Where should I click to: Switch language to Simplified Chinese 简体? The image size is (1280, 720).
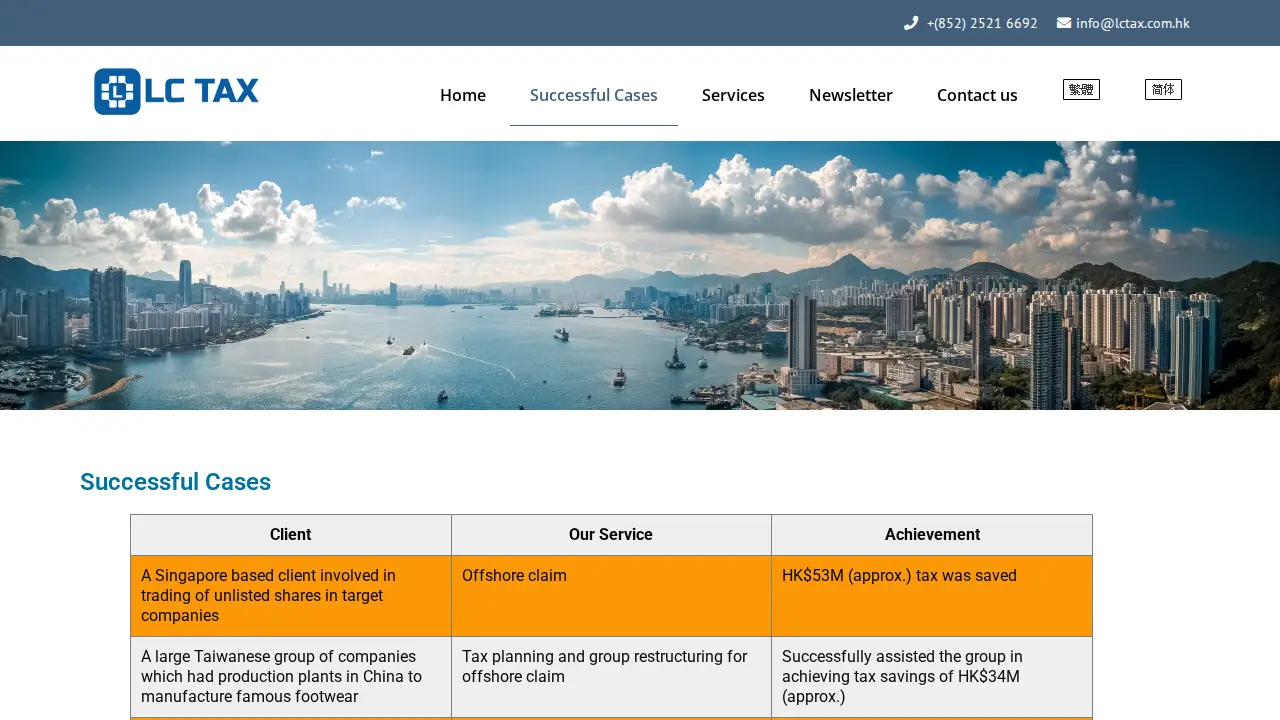pos(1163,89)
